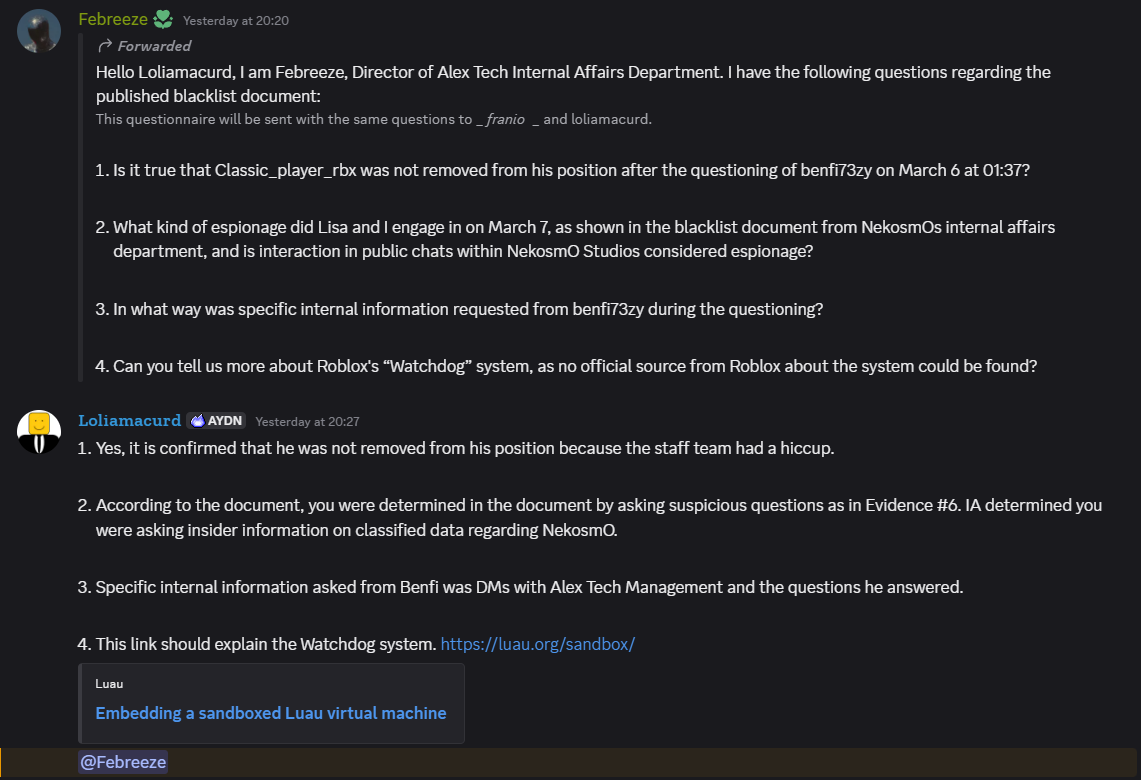Open Febreeze's profile avatar
The height and width of the screenshot is (780, 1141).
pos(39,31)
